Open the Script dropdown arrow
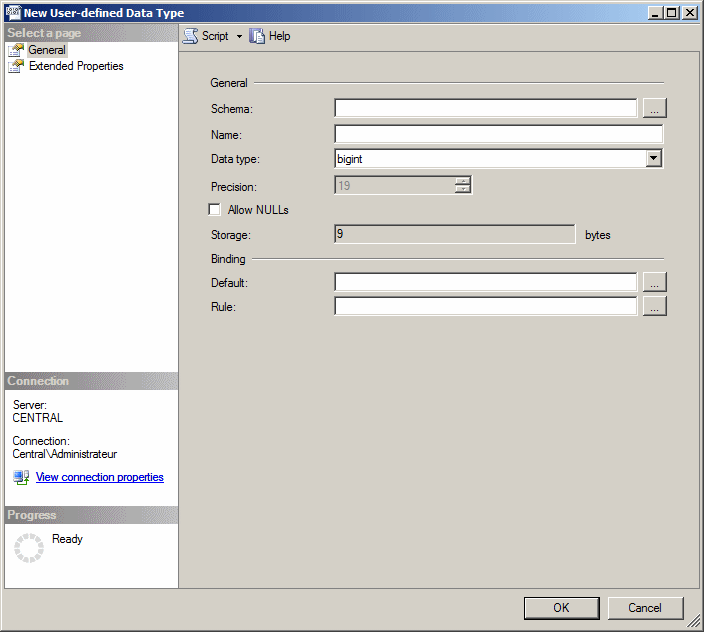The image size is (704, 632). pos(239,36)
